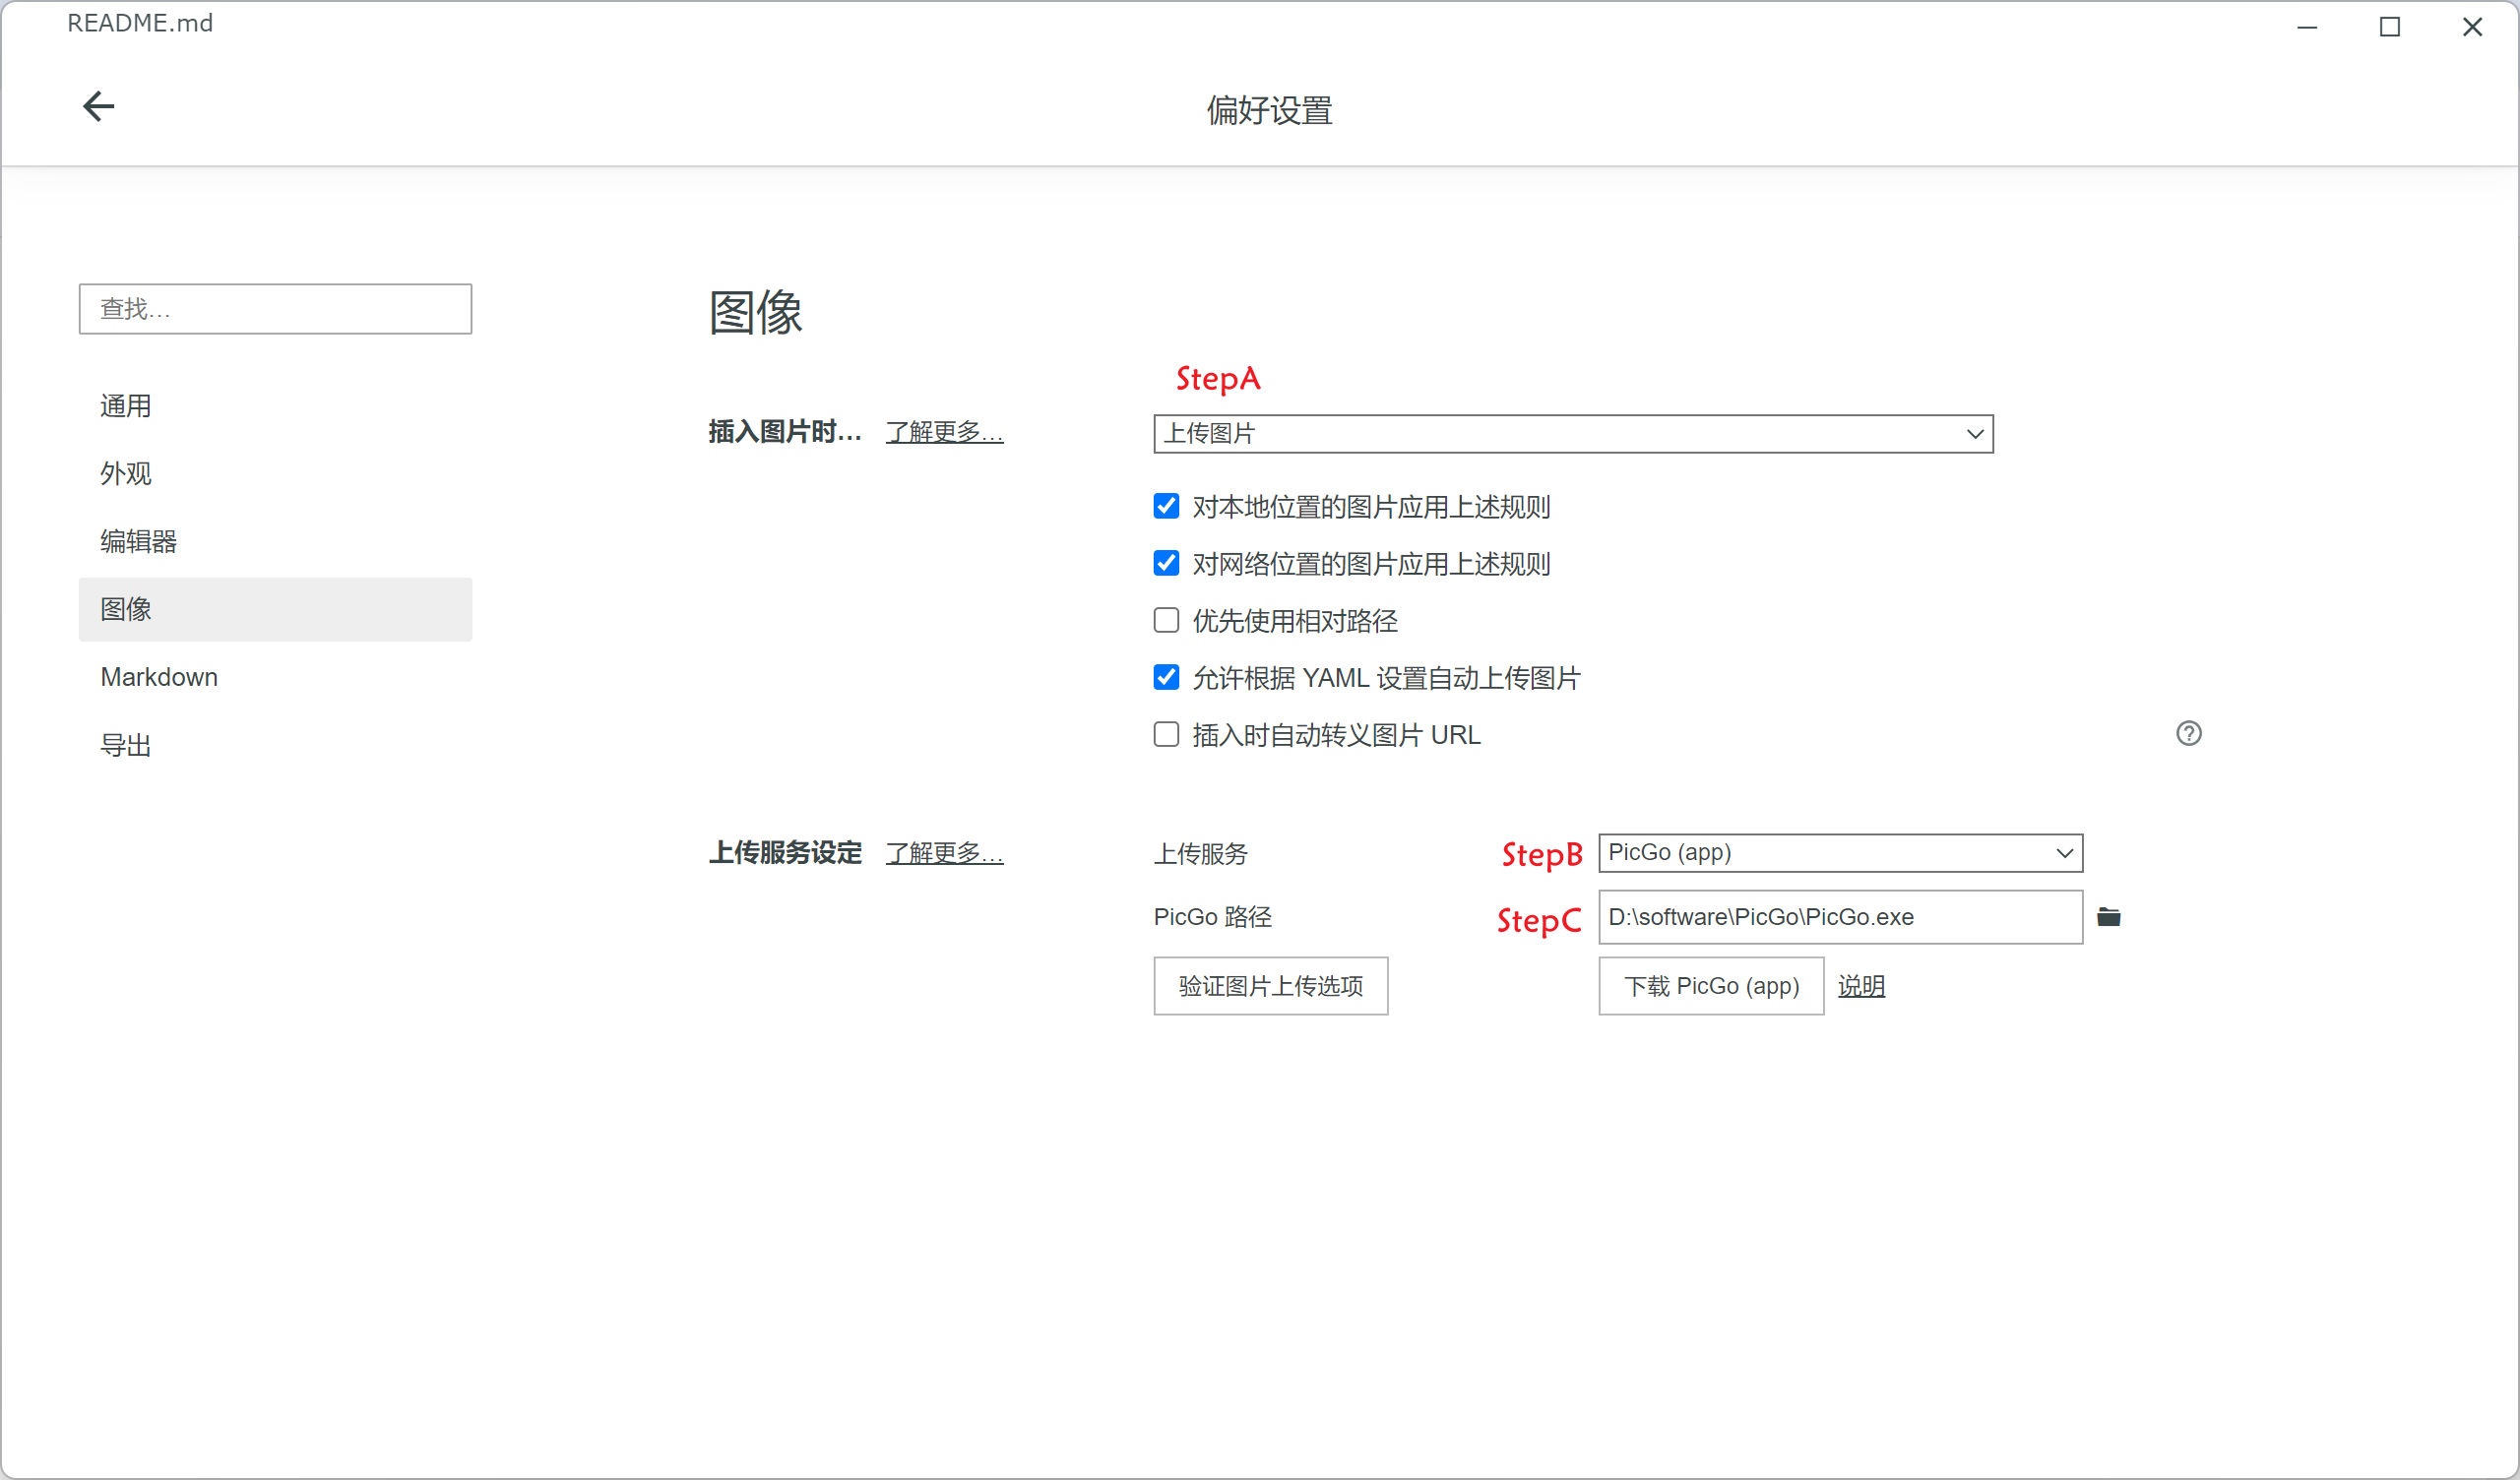This screenshot has width=2520, height=1480.
Task: Click the folder icon to browse PicGo path
Action: point(2109,917)
